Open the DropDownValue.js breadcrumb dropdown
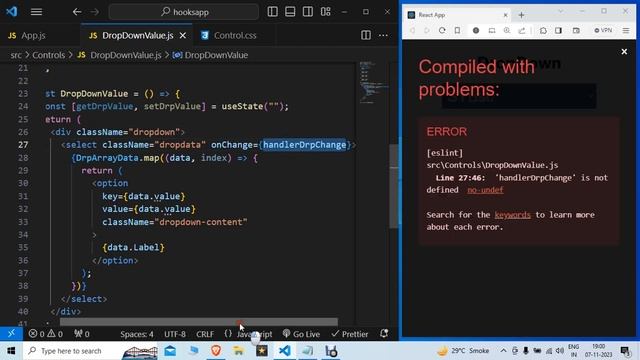Screen dimensions: 640x360 126,55
